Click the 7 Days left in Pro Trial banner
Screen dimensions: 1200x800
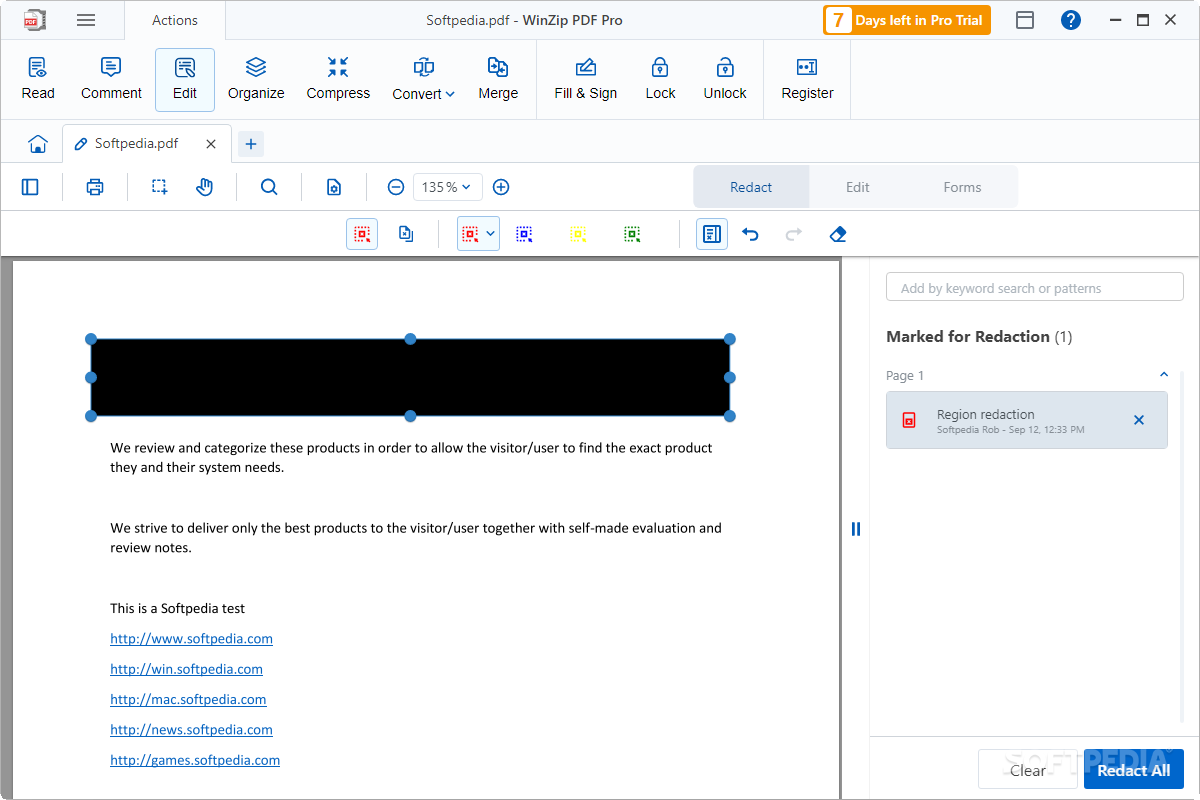tap(906, 20)
